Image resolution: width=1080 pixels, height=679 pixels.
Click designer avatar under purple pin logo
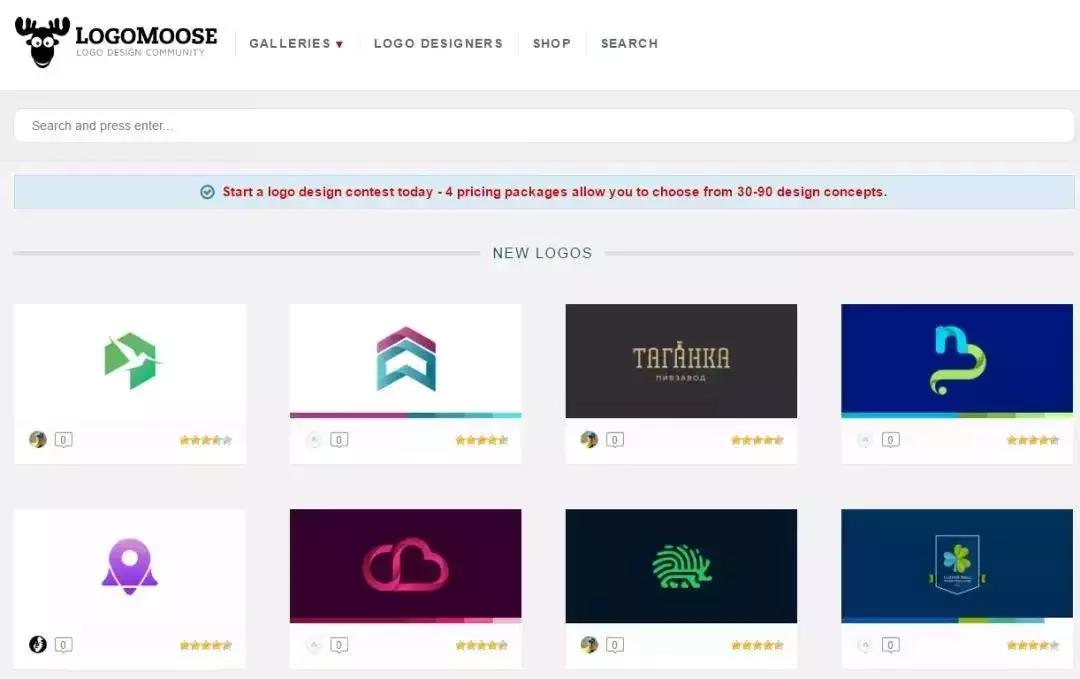(38, 645)
